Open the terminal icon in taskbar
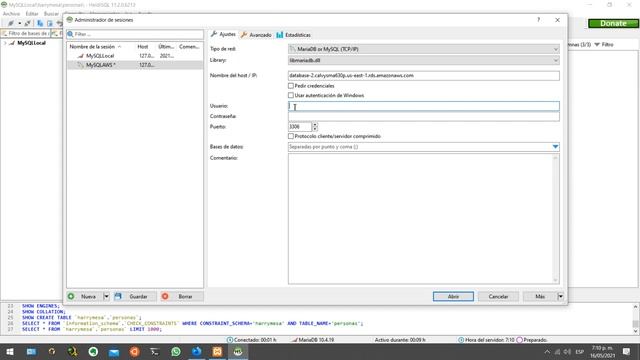The image size is (640, 360). tap(155, 351)
